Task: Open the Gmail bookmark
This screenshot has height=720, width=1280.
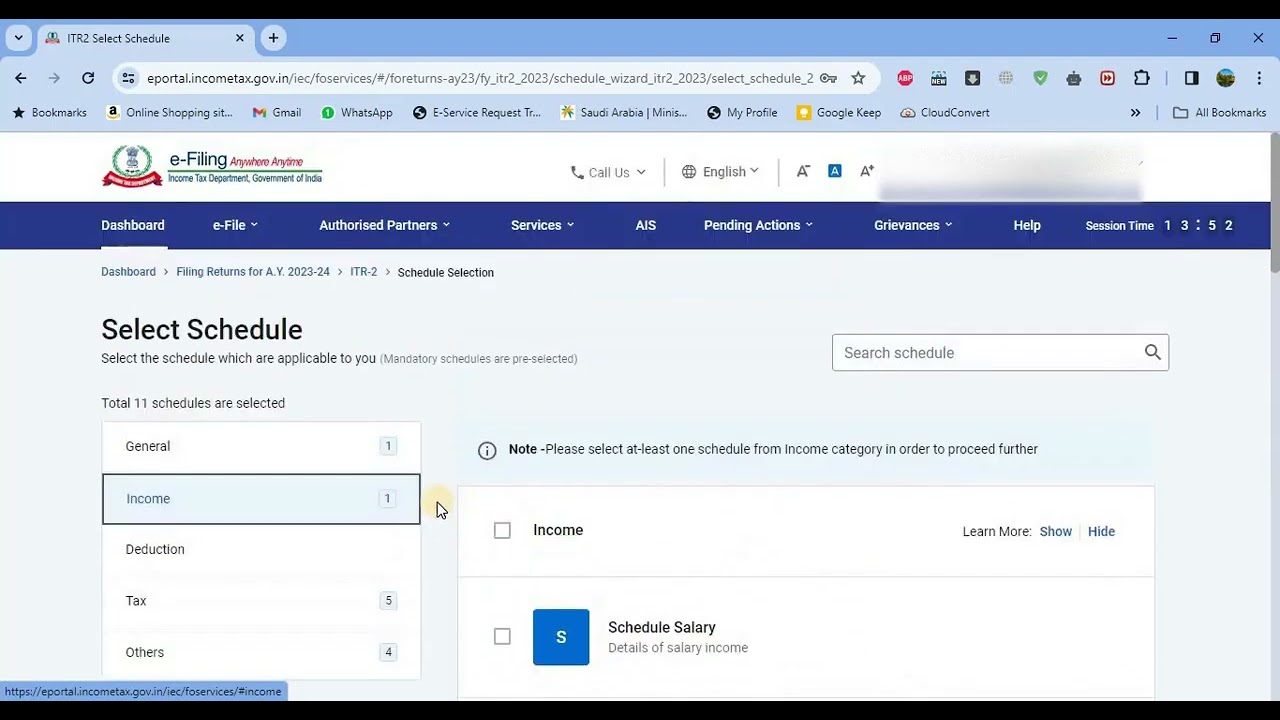Action: pos(277,113)
